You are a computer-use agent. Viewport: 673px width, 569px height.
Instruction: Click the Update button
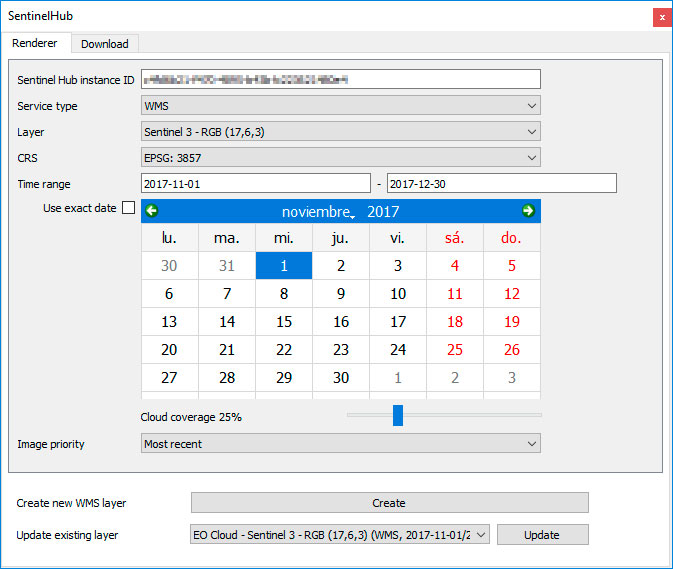pyautogui.click(x=543, y=535)
